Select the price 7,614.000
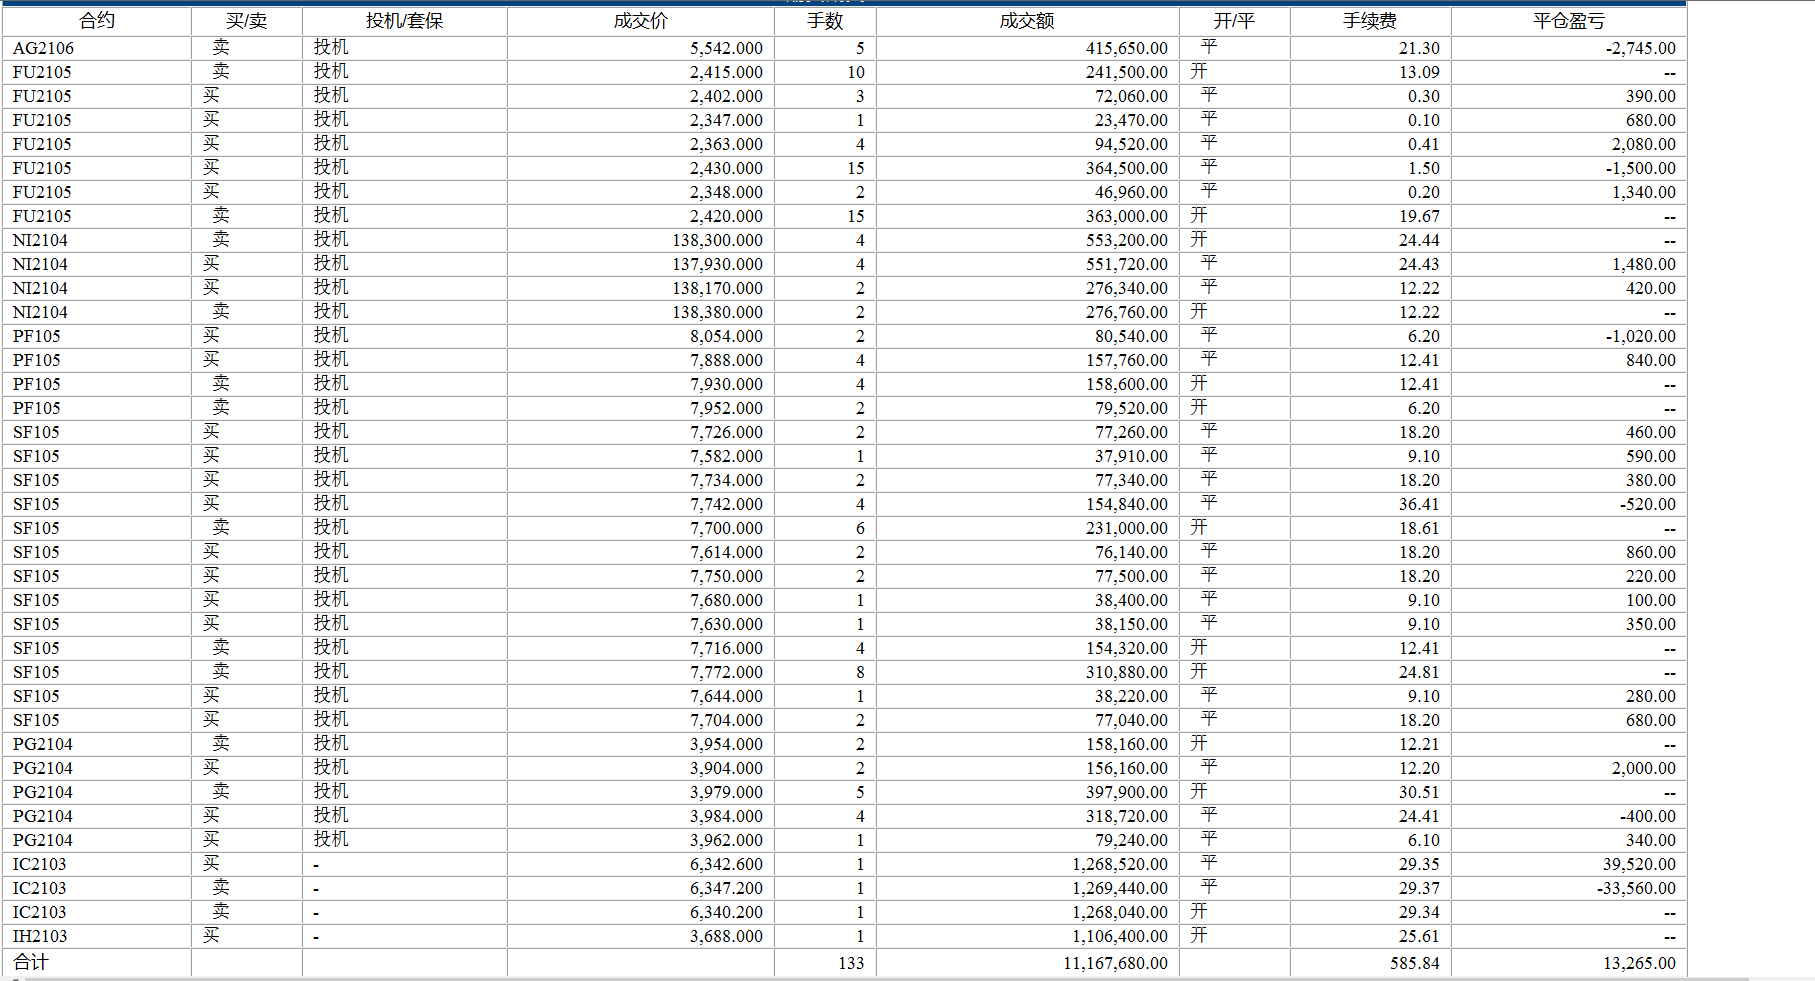The width and height of the screenshot is (1815, 981). (x=726, y=552)
